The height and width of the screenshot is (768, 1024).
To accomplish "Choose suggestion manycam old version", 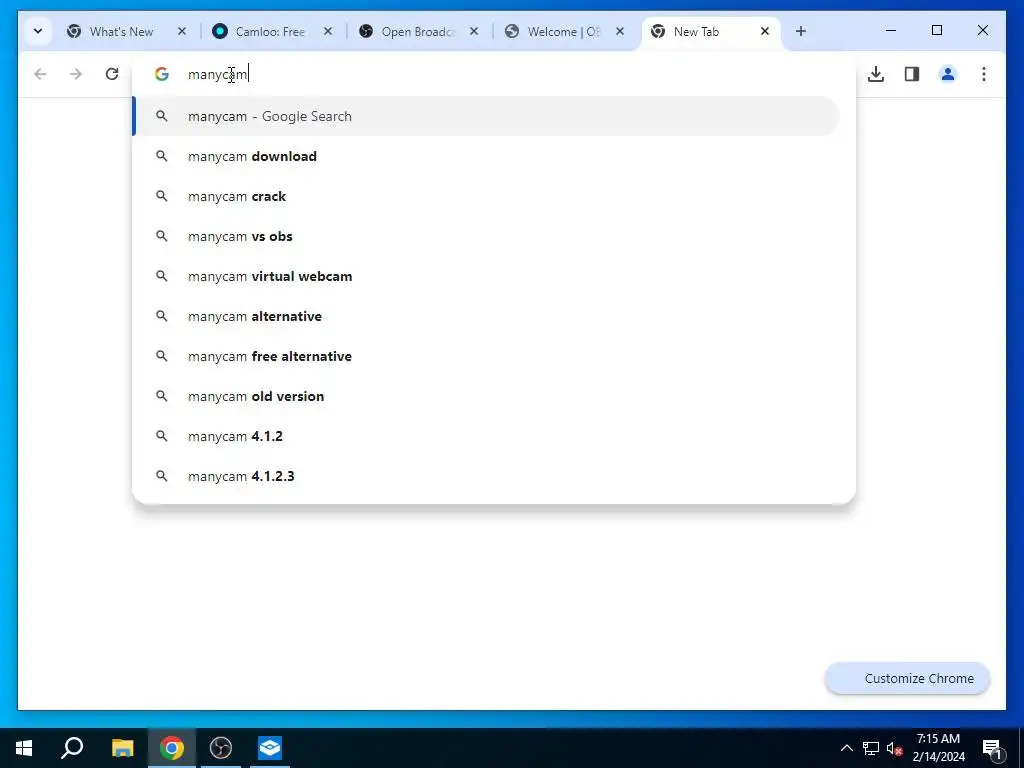I will (x=487, y=396).
